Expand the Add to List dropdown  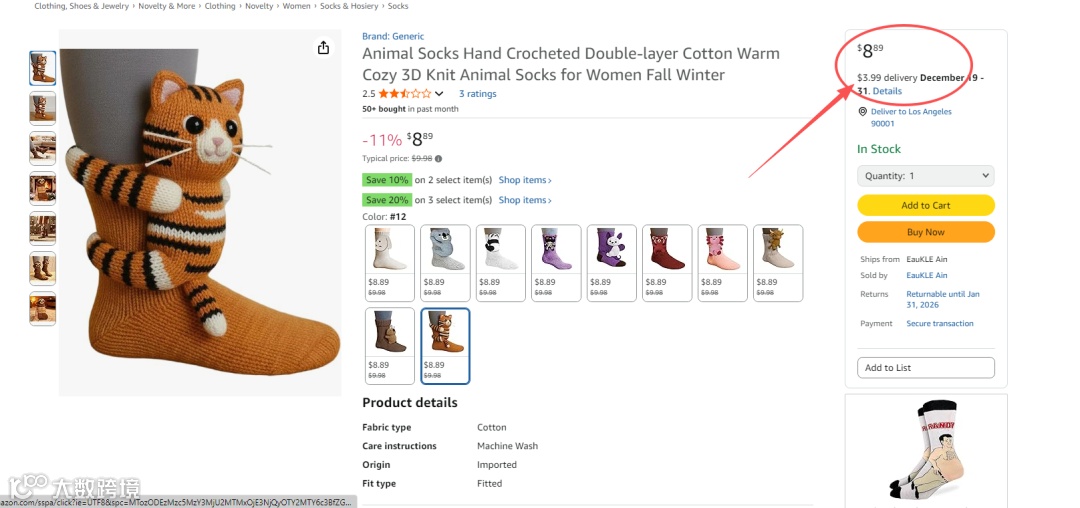[925, 368]
